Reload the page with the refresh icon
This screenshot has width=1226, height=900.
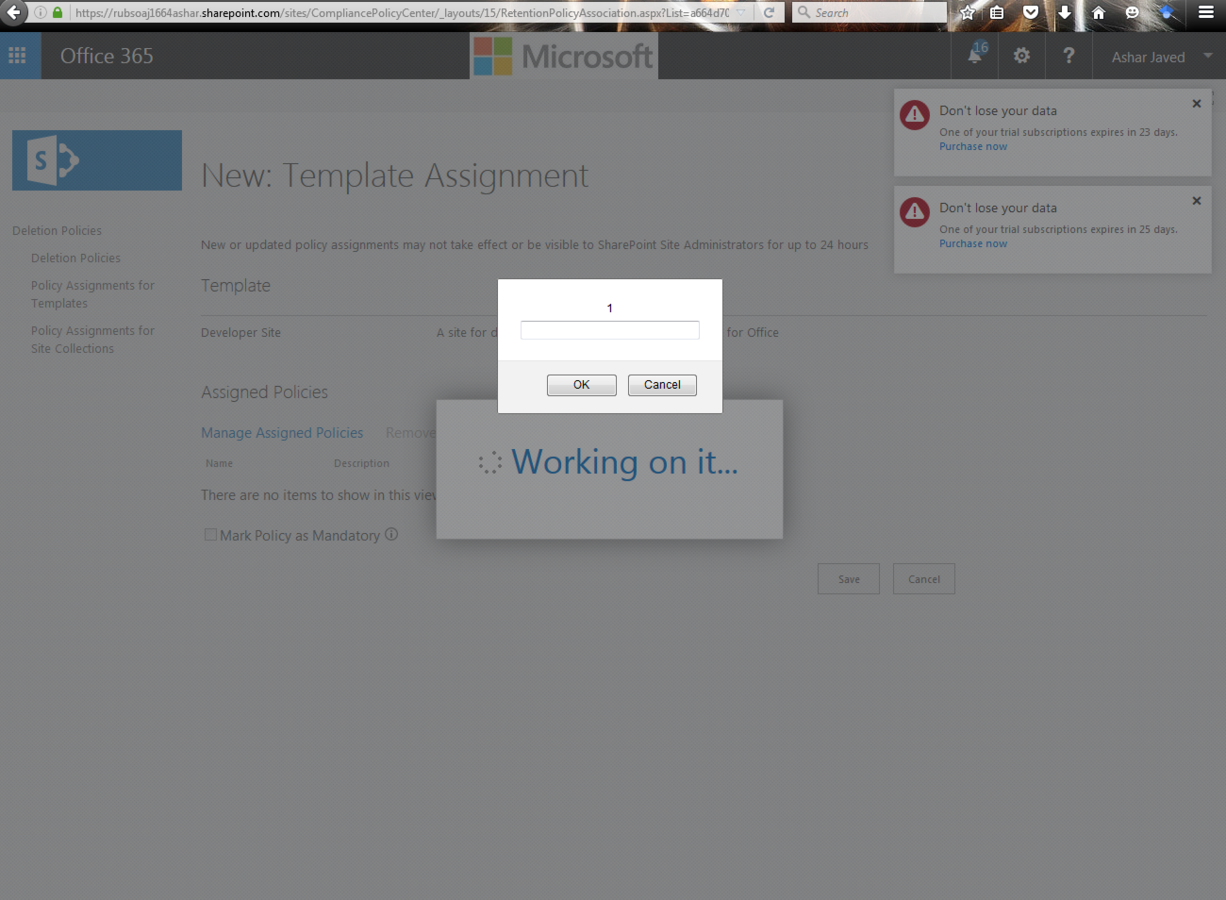click(x=769, y=13)
